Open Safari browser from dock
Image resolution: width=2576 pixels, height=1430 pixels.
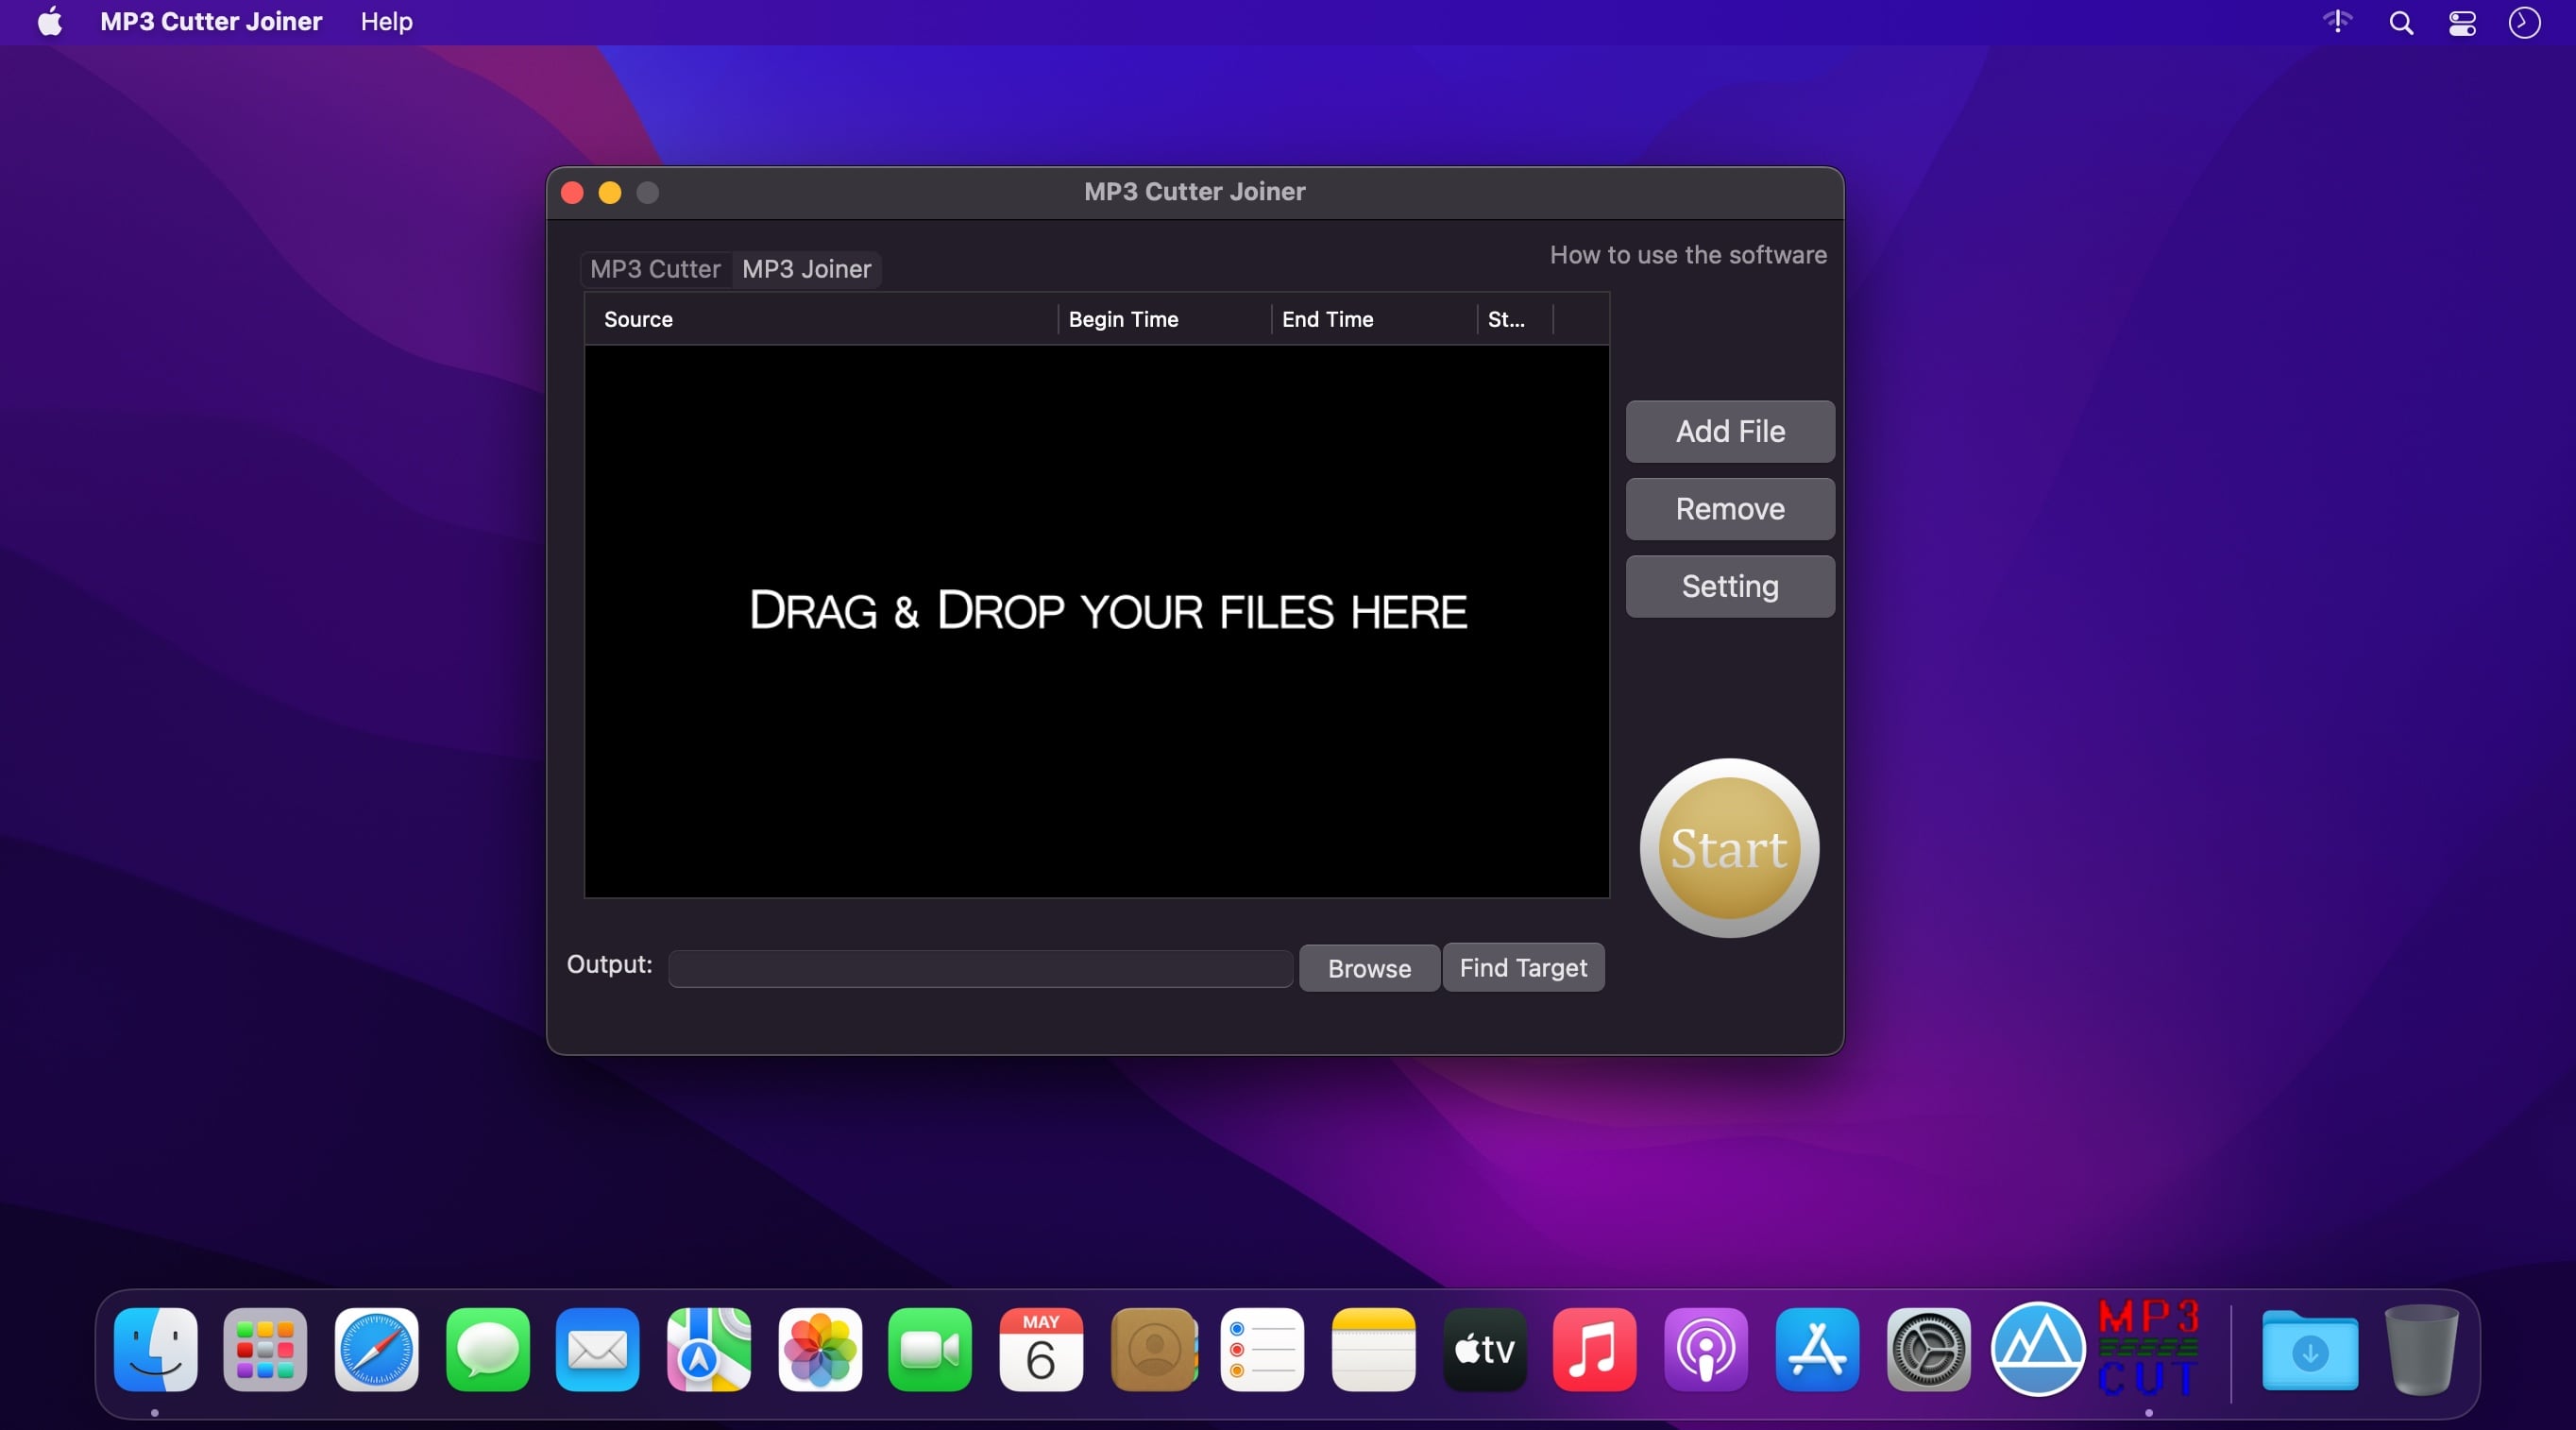click(x=376, y=1348)
